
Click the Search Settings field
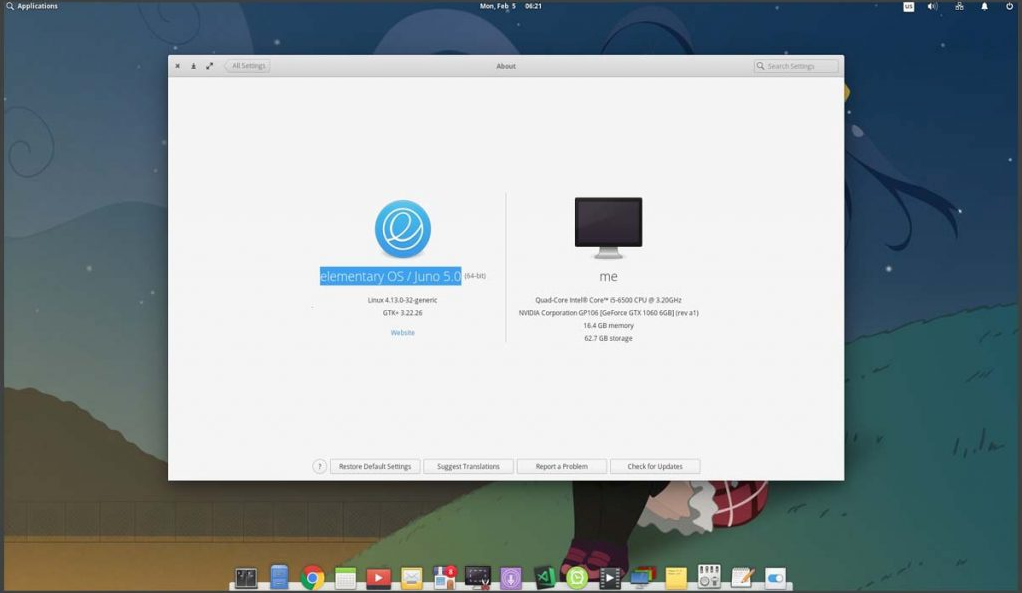point(796,66)
